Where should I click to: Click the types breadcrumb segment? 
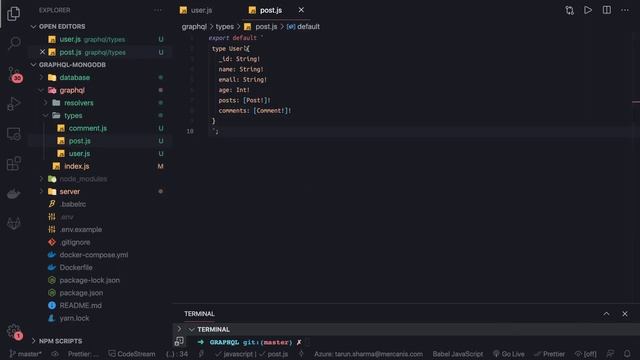(224, 27)
